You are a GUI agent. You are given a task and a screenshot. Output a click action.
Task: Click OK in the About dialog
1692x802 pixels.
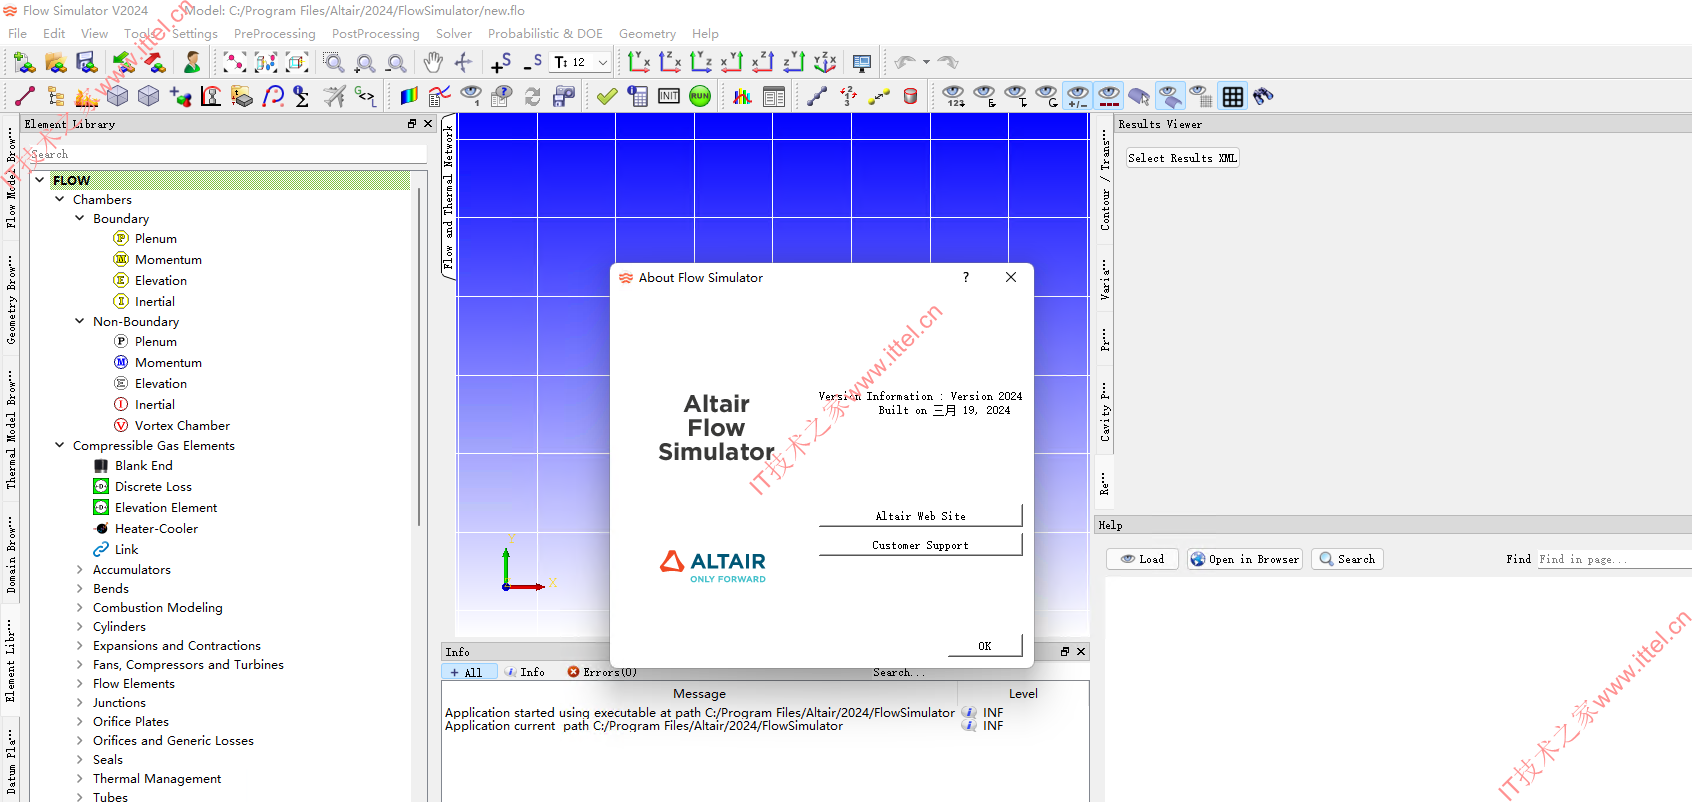tap(984, 646)
